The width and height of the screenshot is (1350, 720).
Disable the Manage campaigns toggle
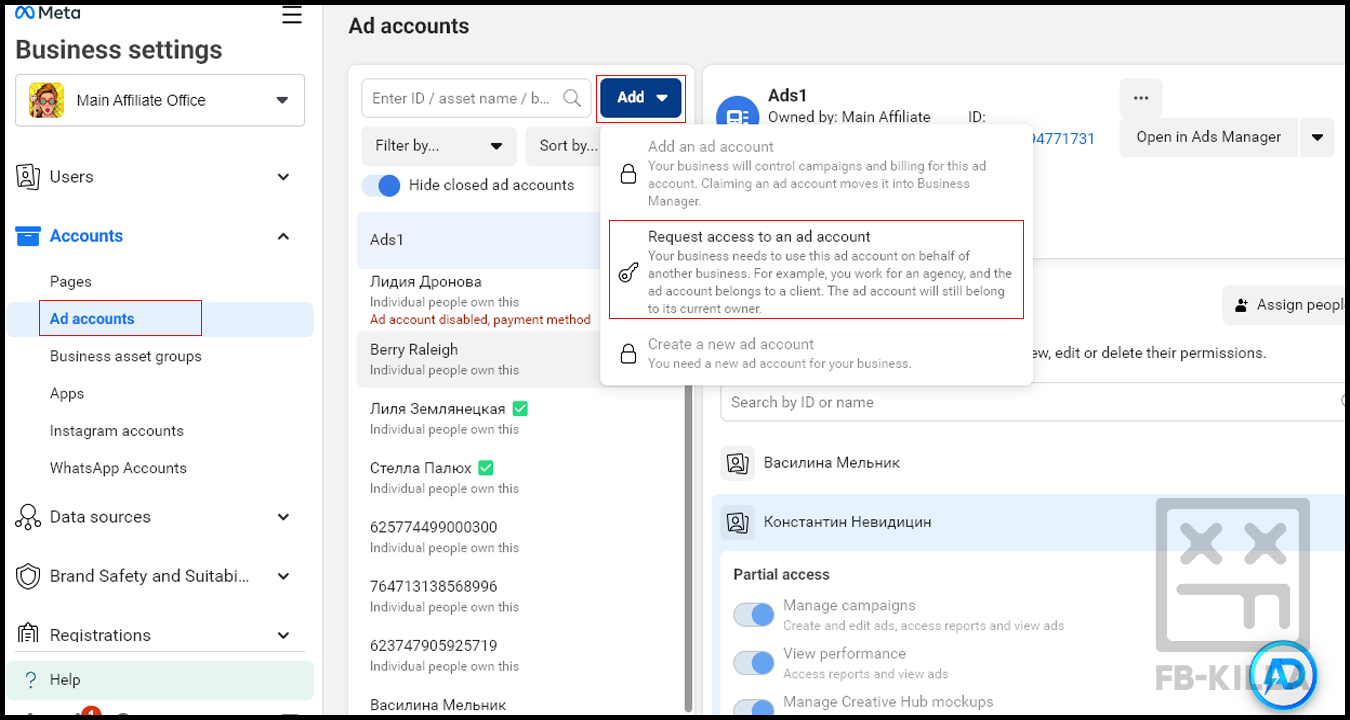coord(754,614)
